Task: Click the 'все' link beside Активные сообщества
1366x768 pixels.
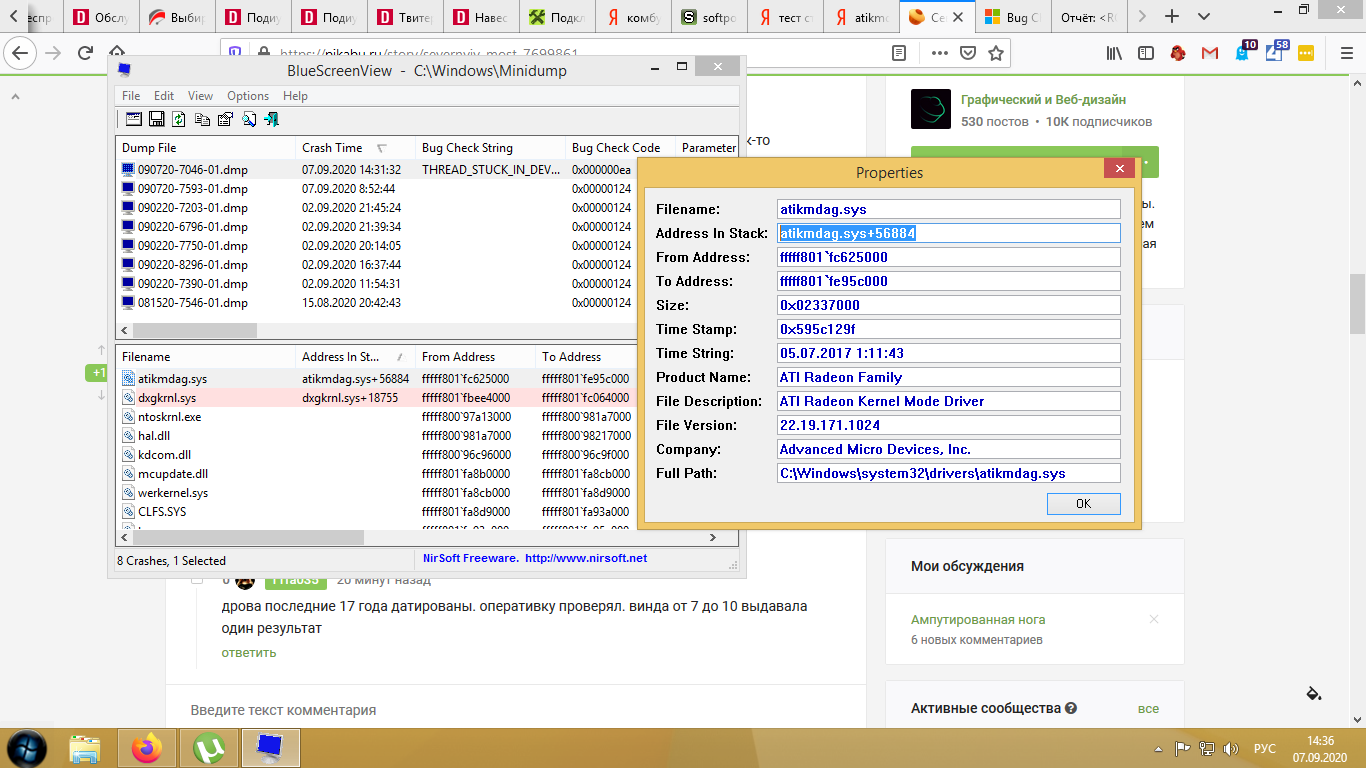Action: (1148, 708)
